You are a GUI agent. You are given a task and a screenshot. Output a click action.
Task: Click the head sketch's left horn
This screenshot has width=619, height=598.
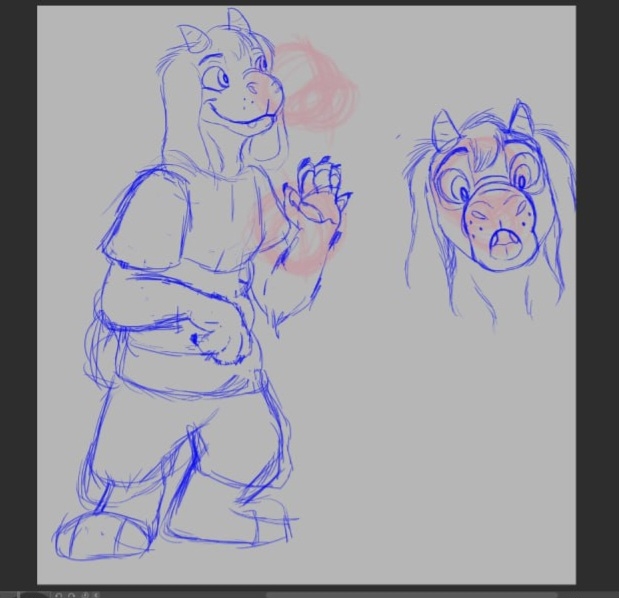coord(443,130)
